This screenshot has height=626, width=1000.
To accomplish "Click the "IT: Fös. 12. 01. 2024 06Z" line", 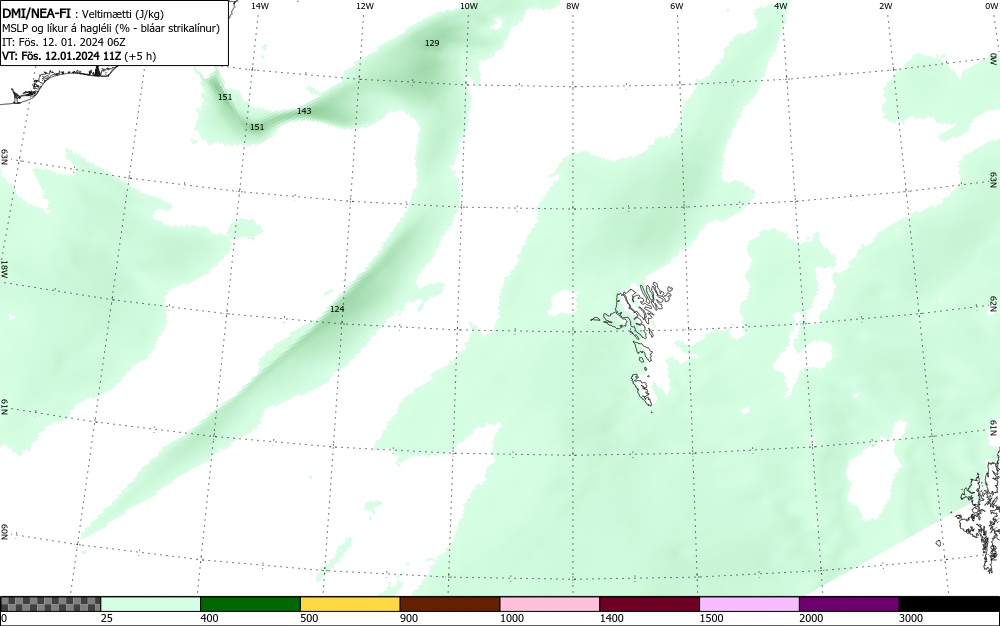I will coord(64,42).
